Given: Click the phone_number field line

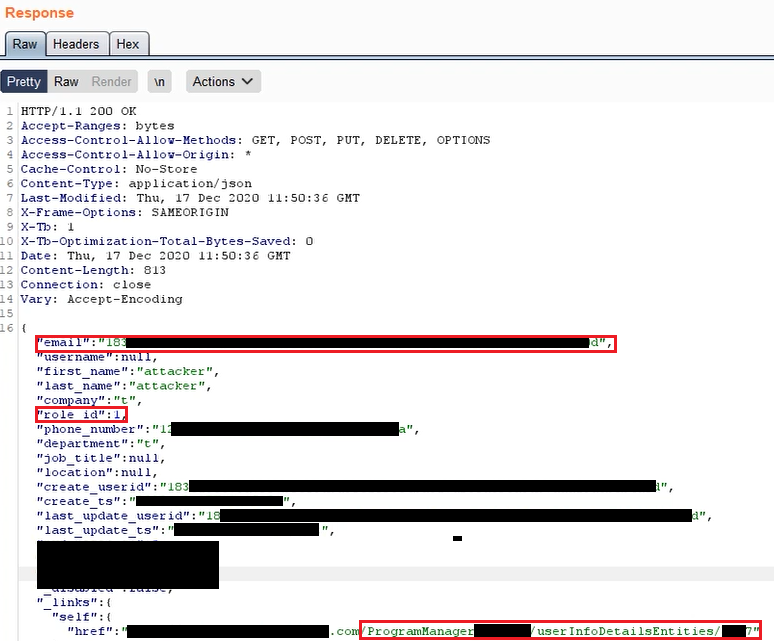Looking at the screenshot, I should pos(226,429).
